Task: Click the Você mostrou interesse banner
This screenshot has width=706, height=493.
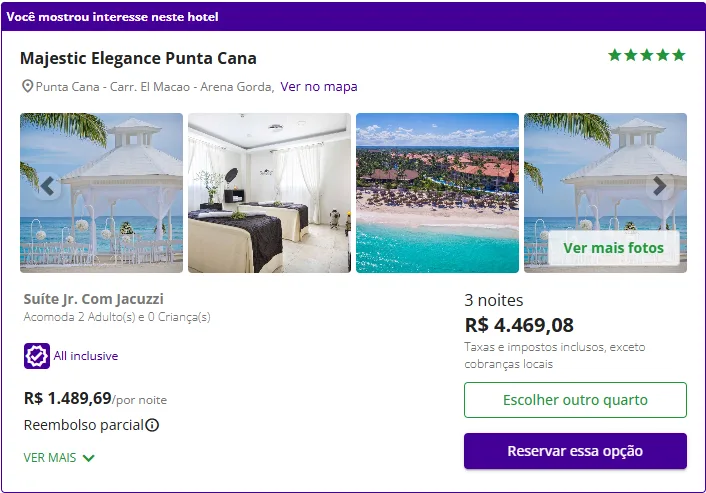Action: click(112, 17)
